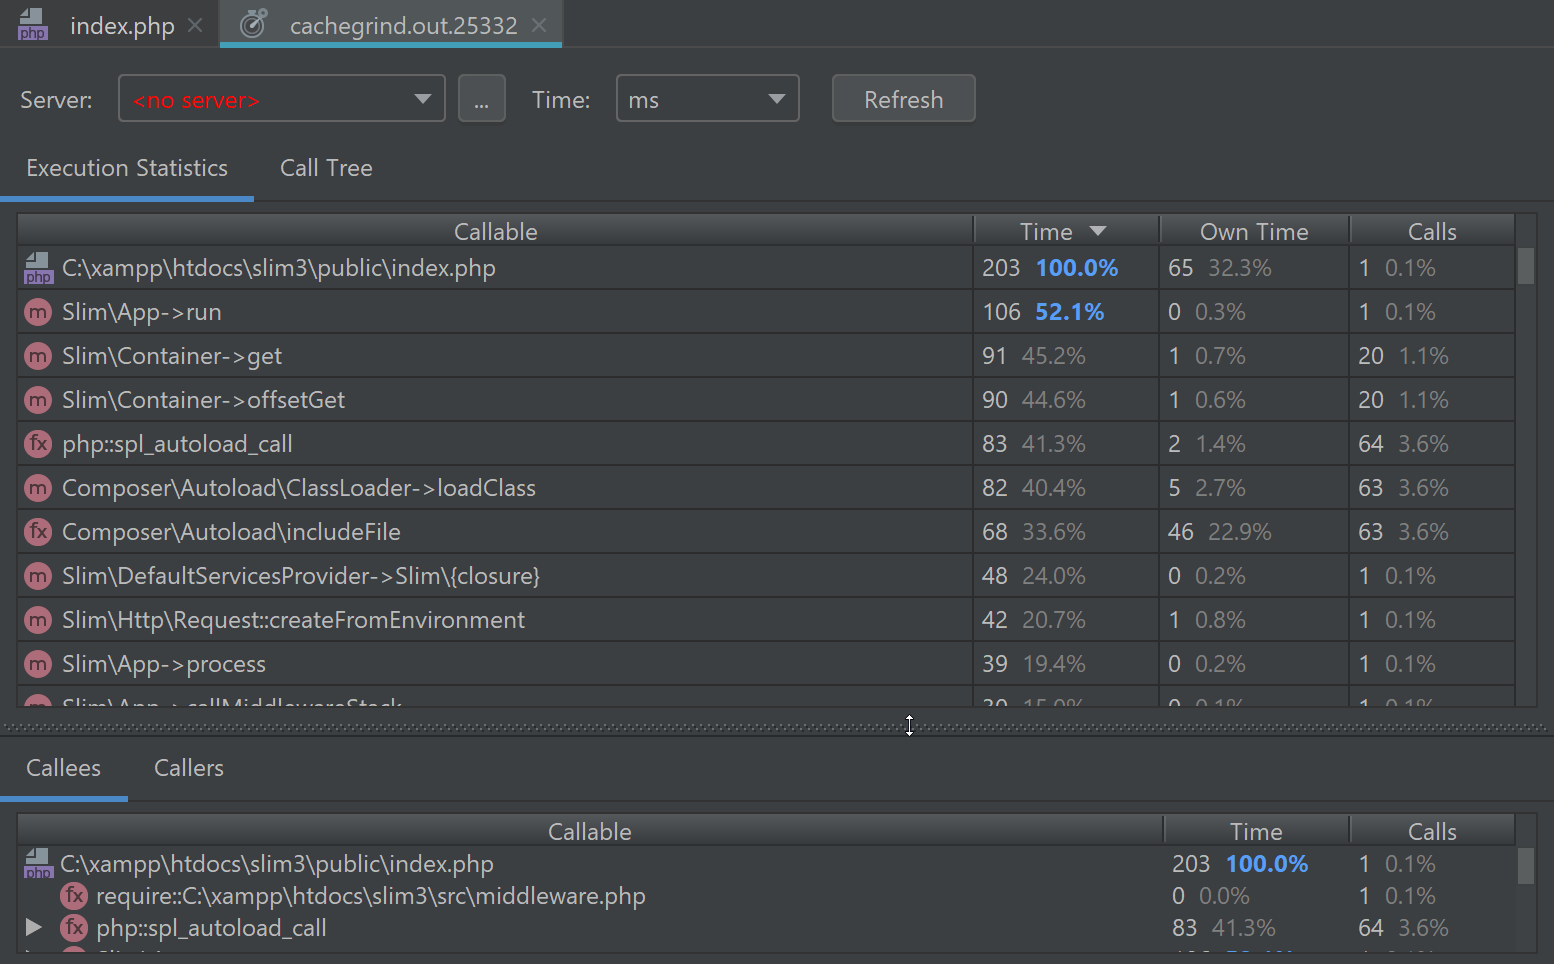Click the function icon beside php::spl_autoload_call in top table
The width and height of the screenshot is (1554, 964).
click(x=38, y=444)
